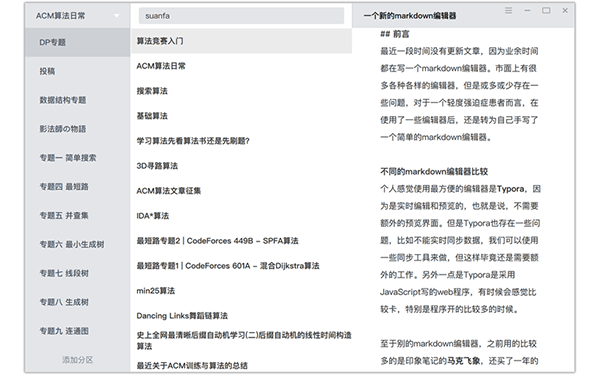Open 专题七 线段树 category
The width and height of the screenshot is (600, 375).
point(78,273)
